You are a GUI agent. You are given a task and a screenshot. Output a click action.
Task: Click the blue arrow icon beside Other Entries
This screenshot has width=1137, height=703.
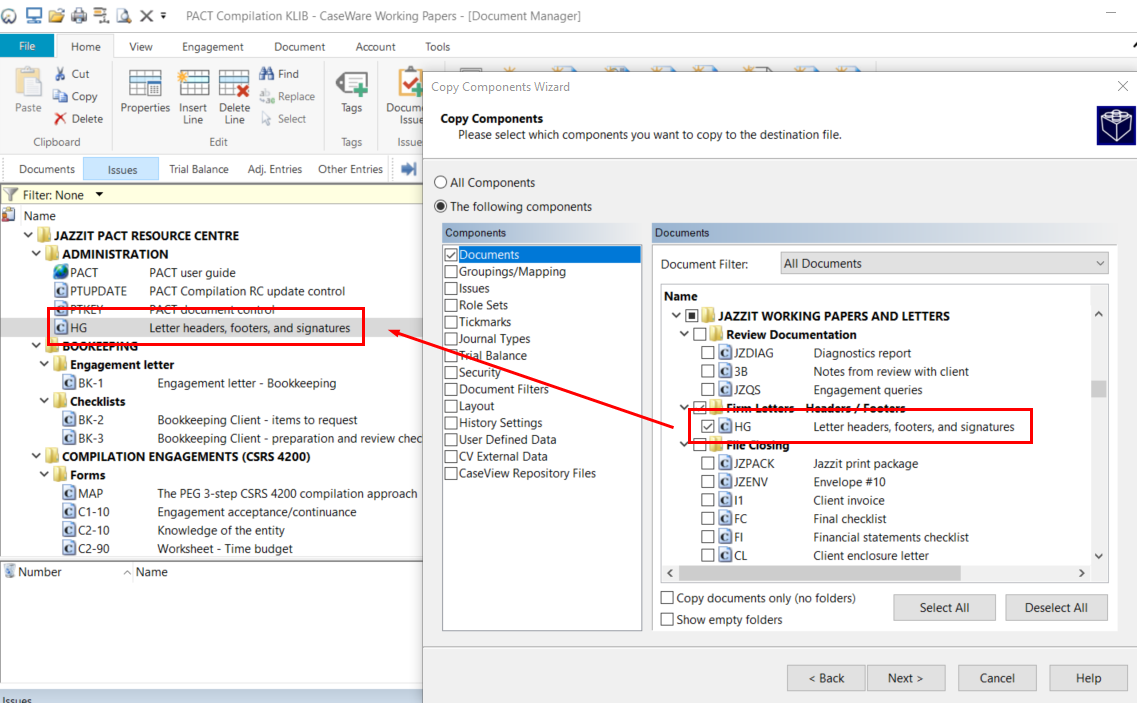click(x=409, y=168)
